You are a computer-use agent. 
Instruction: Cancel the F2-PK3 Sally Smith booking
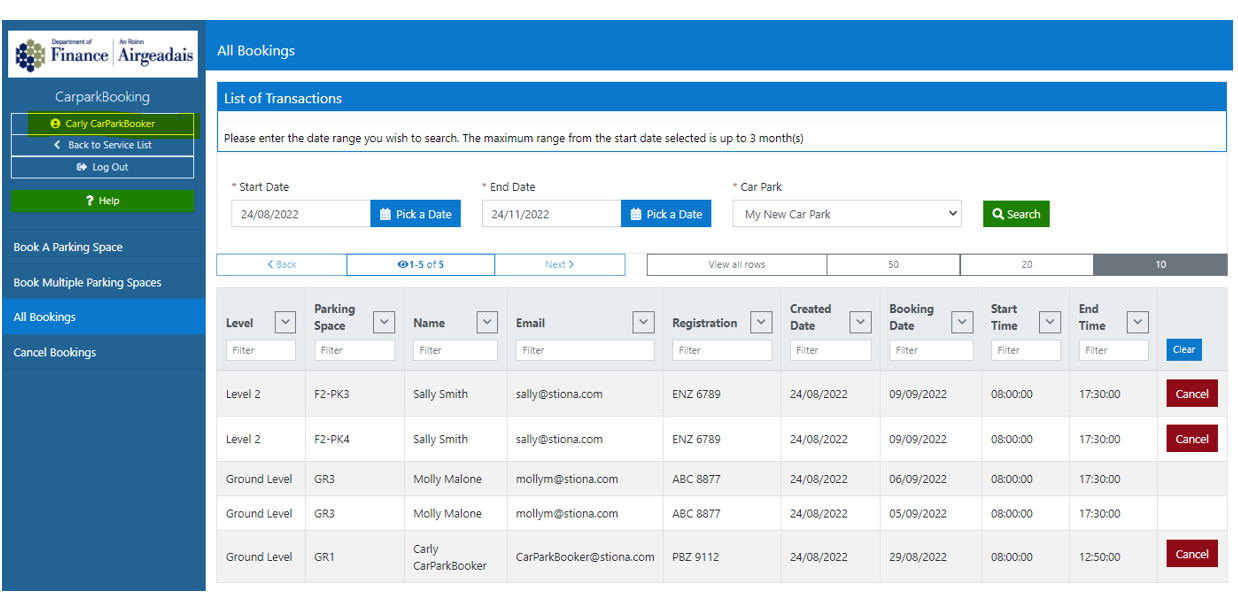(1191, 394)
